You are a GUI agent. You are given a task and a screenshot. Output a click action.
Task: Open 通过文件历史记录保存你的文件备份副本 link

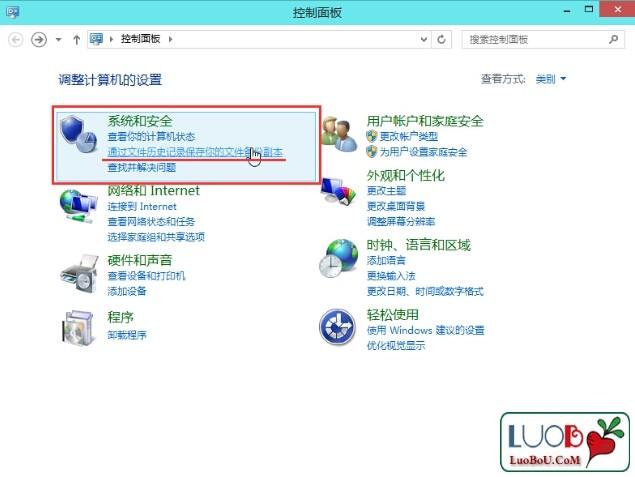[195, 152]
